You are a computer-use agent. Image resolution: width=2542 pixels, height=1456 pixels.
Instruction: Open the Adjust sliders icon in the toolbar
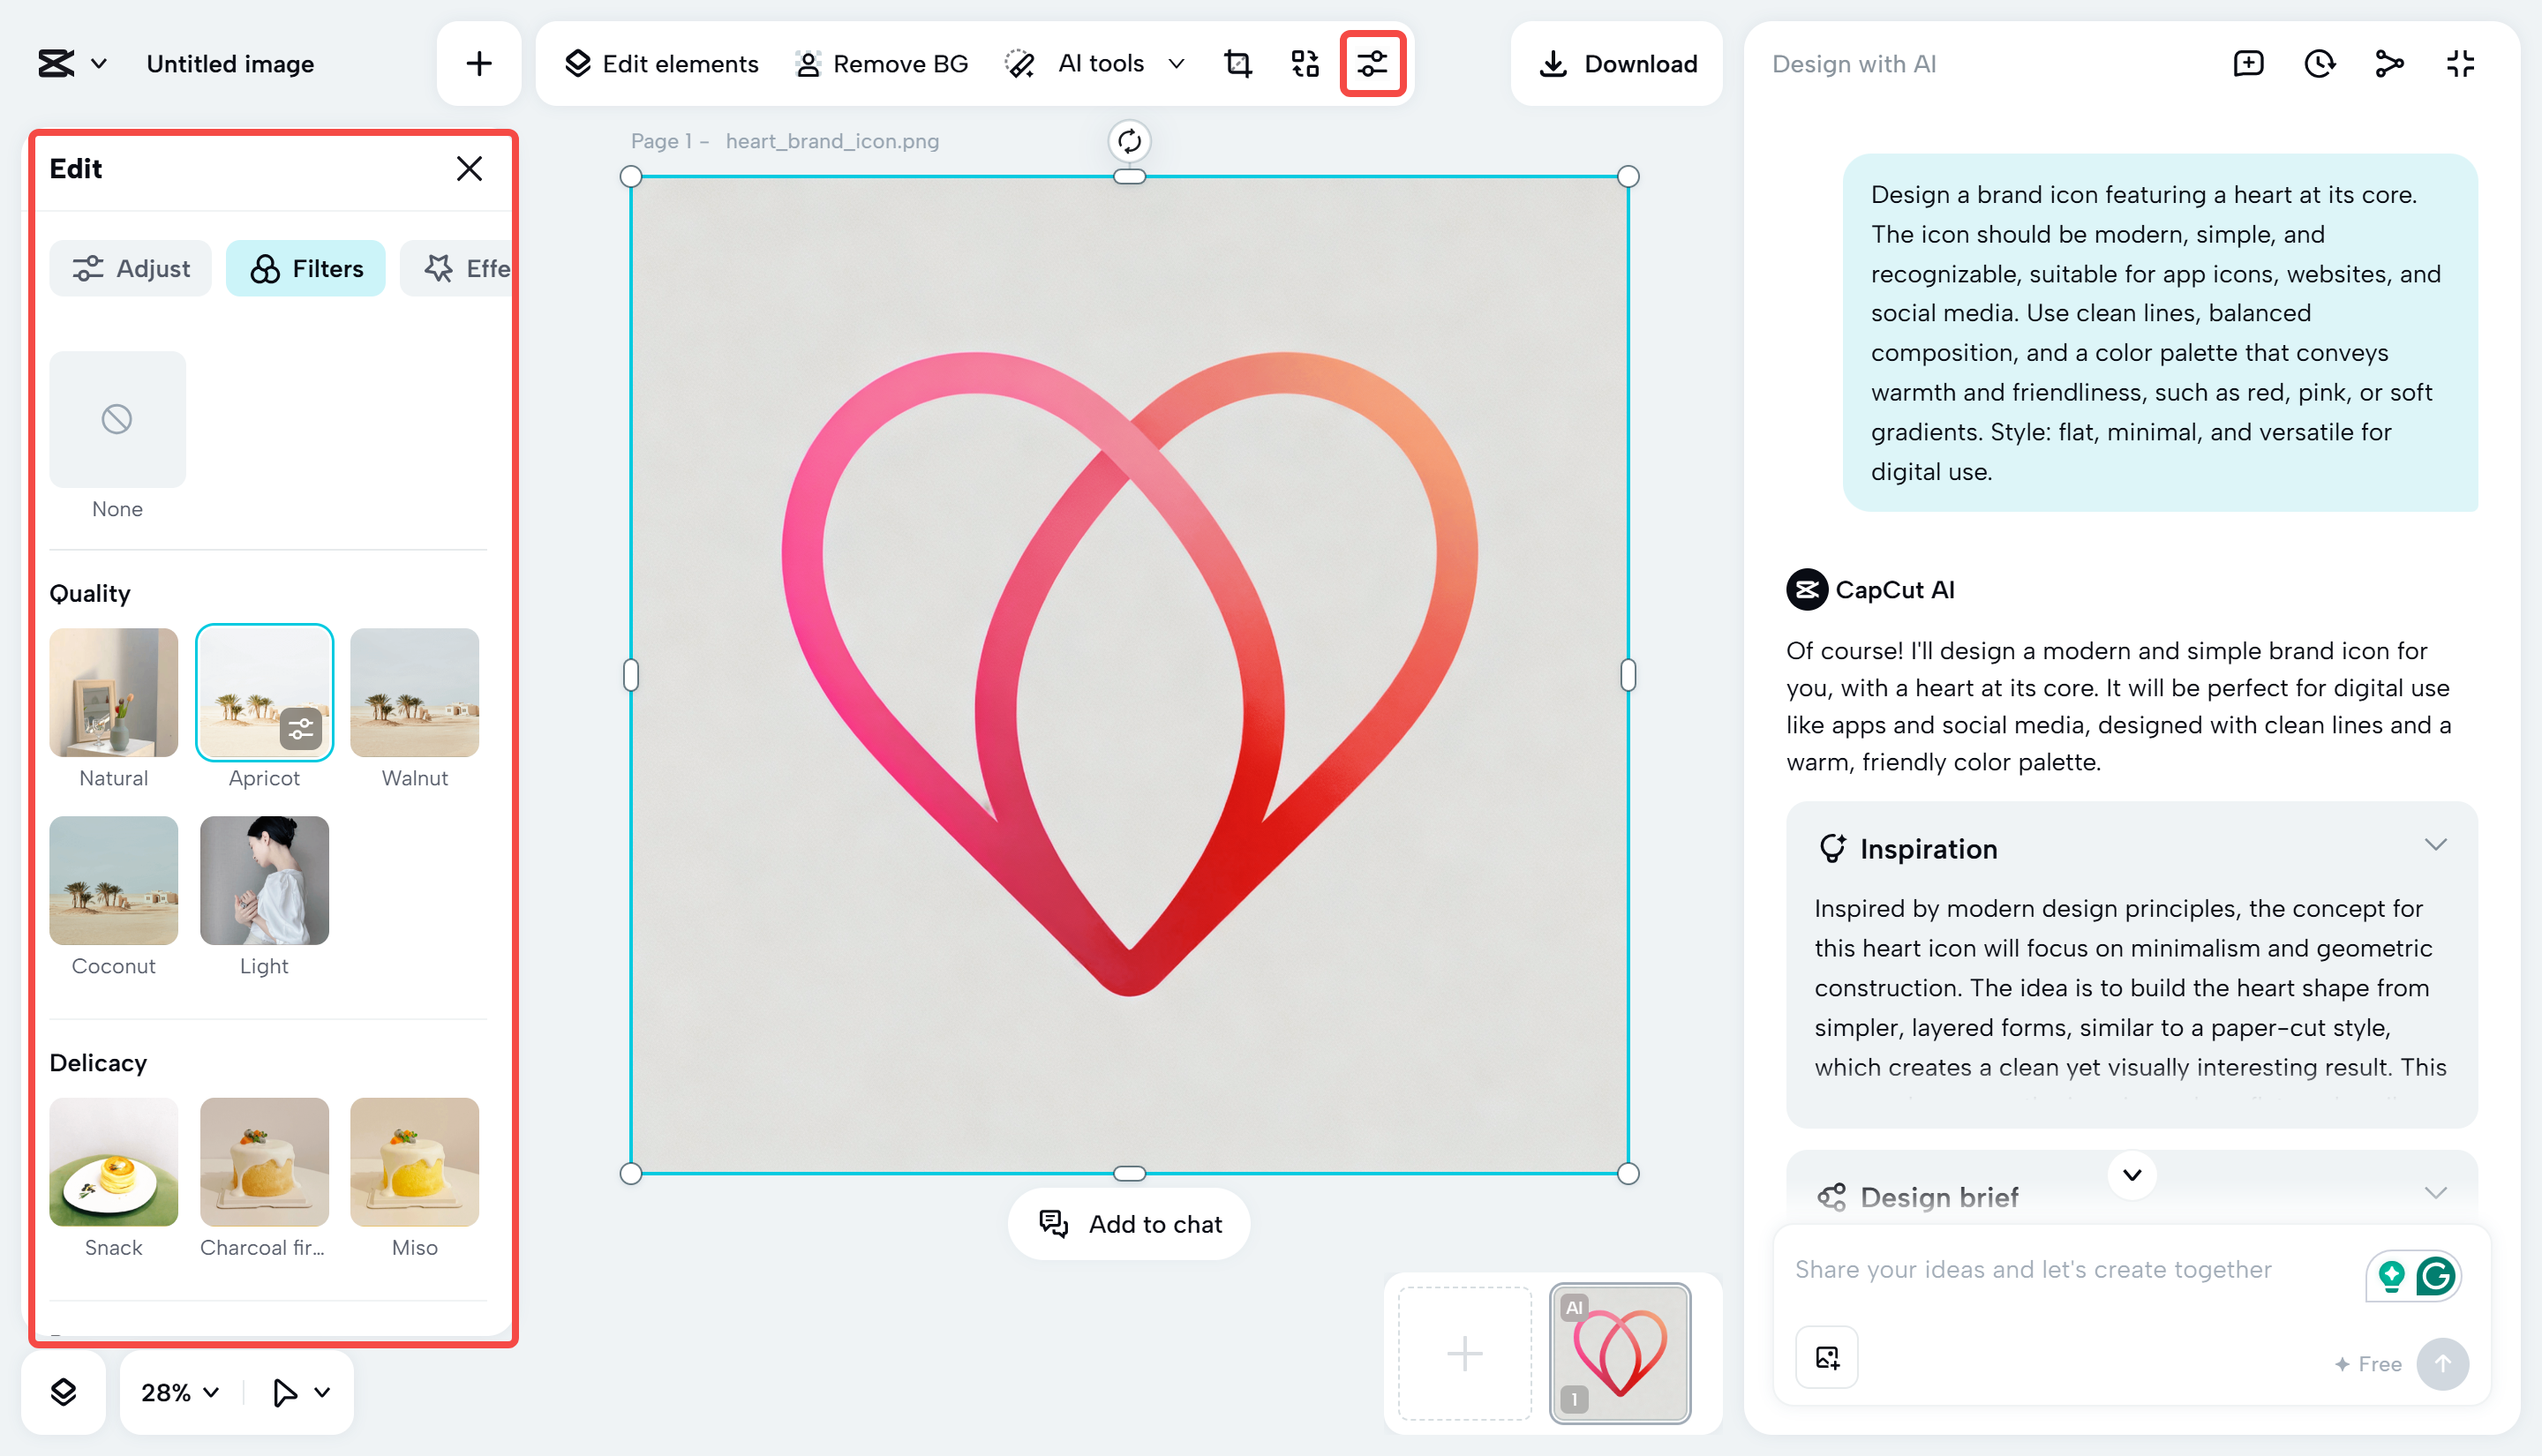tap(1371, 63)
